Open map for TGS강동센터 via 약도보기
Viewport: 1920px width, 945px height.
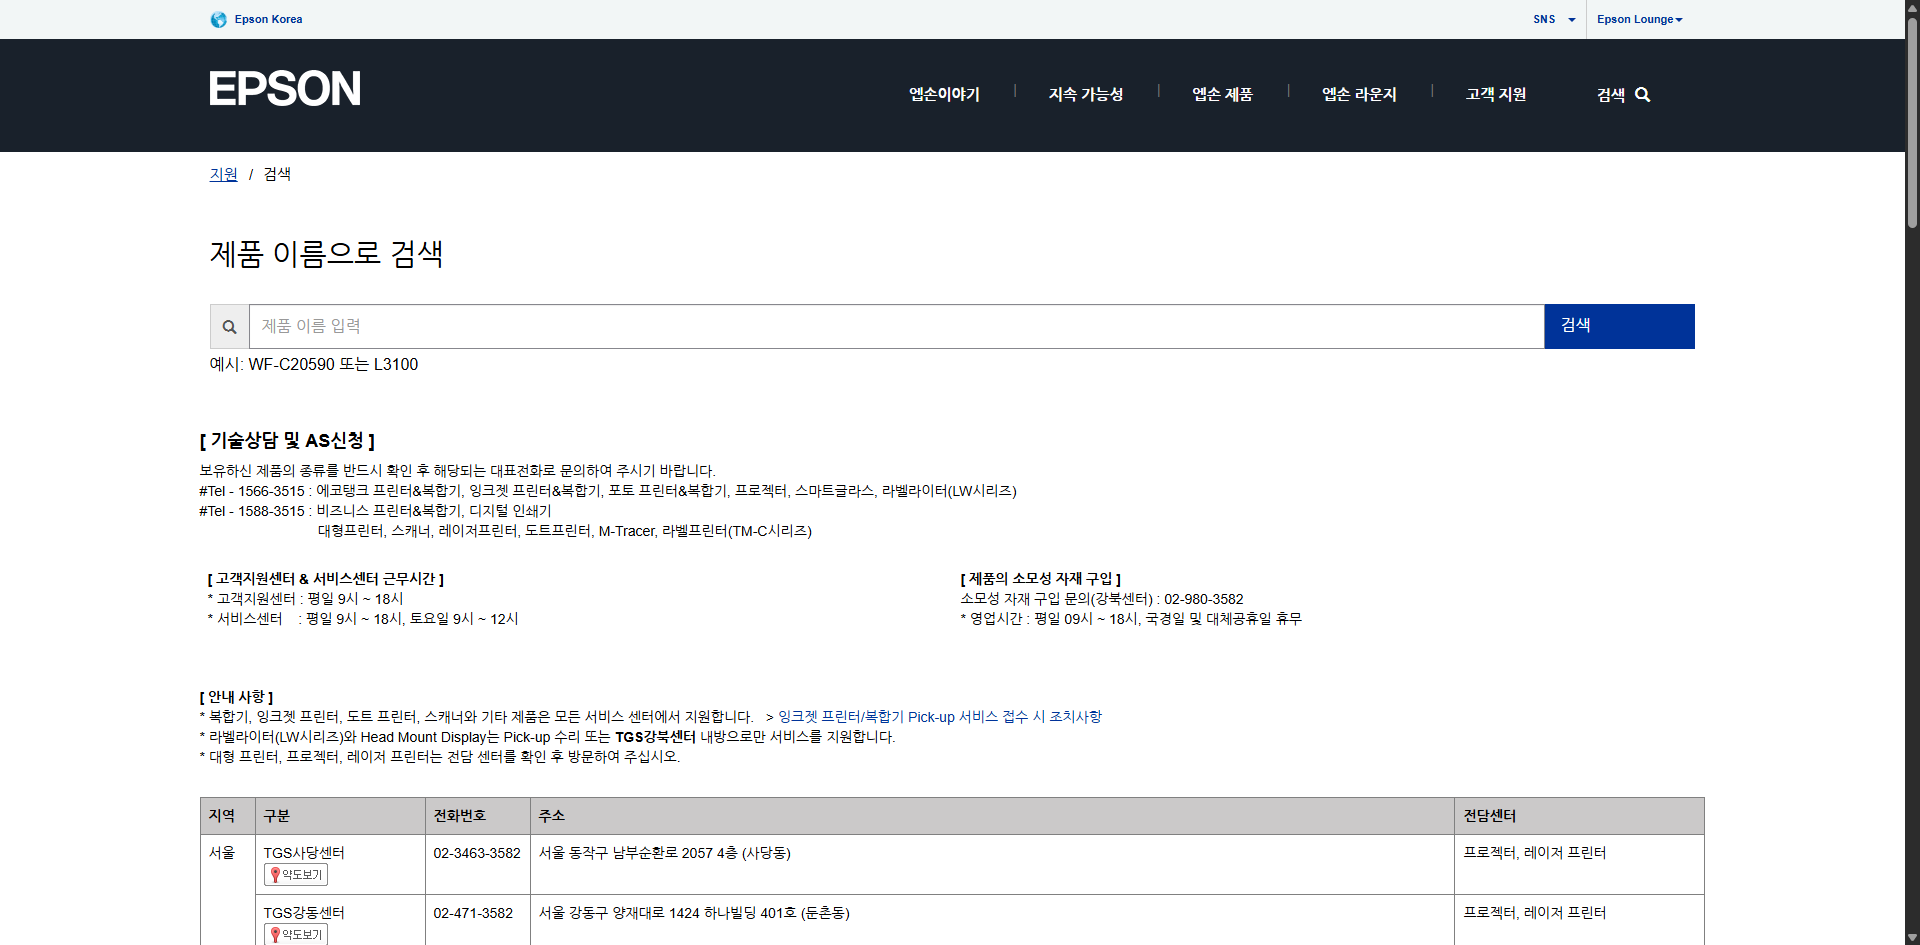(x=296, y=934)
